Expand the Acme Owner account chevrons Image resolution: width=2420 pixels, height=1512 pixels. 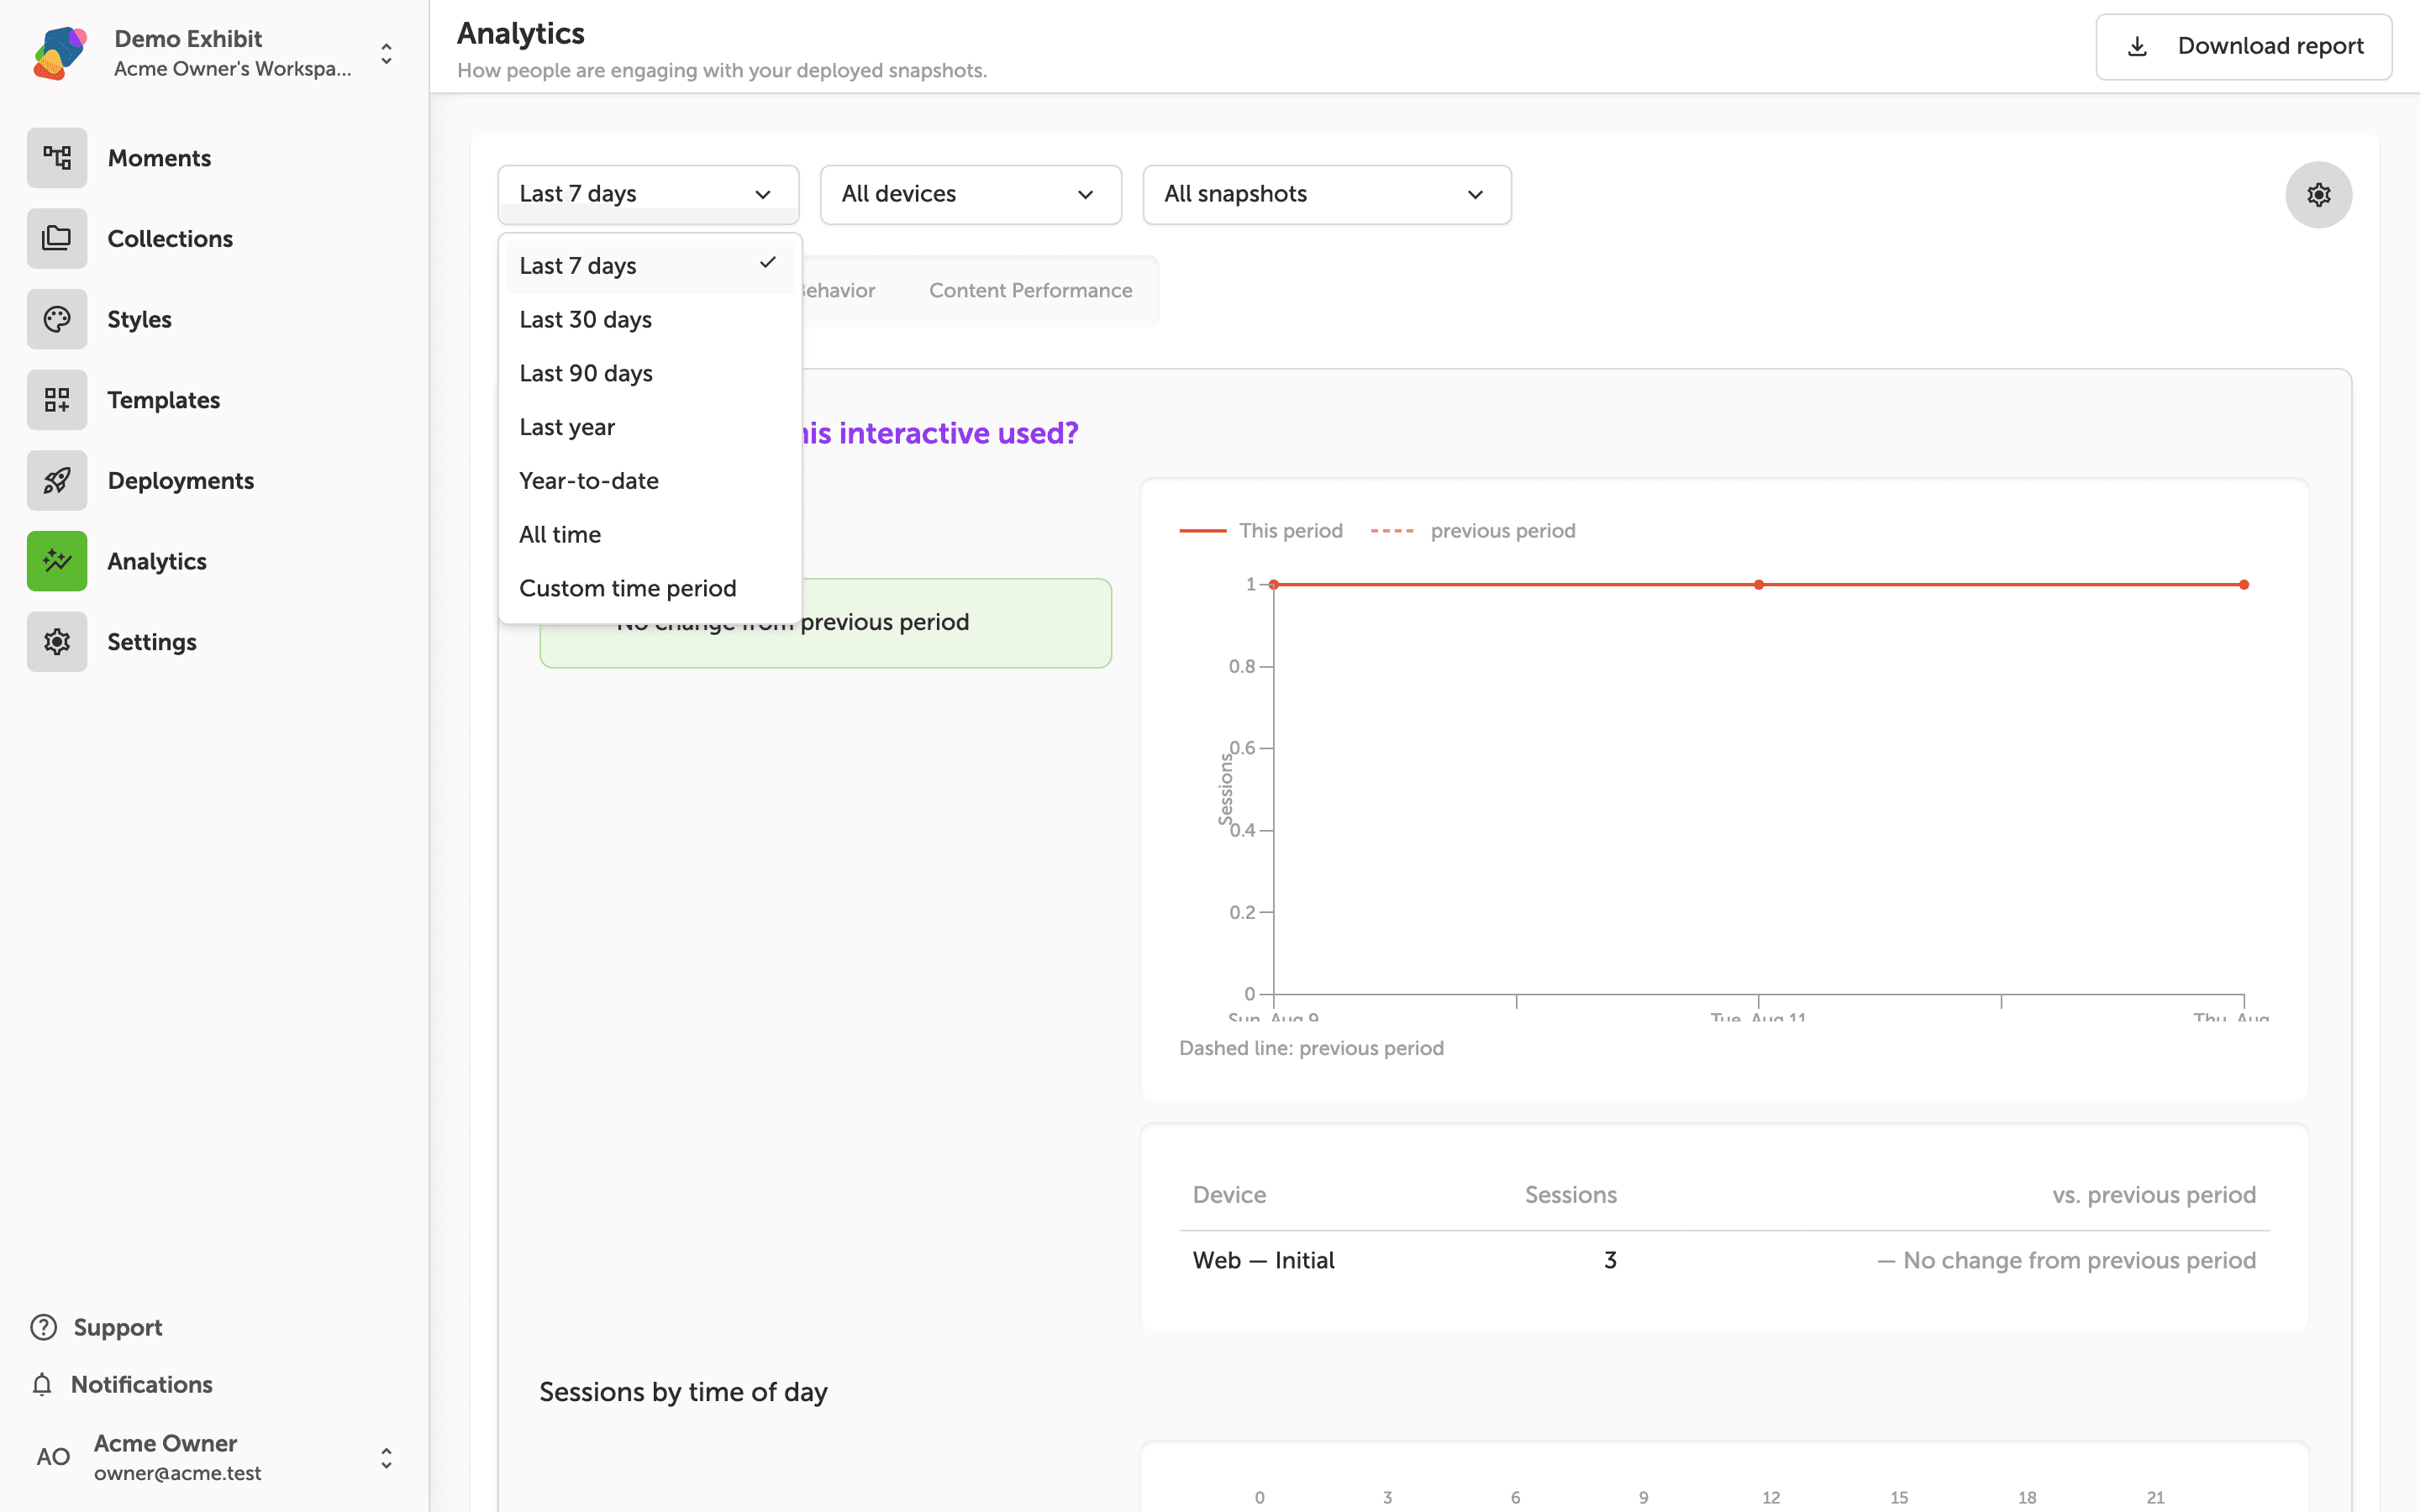pyautogui.click(x=386, y=1458)
